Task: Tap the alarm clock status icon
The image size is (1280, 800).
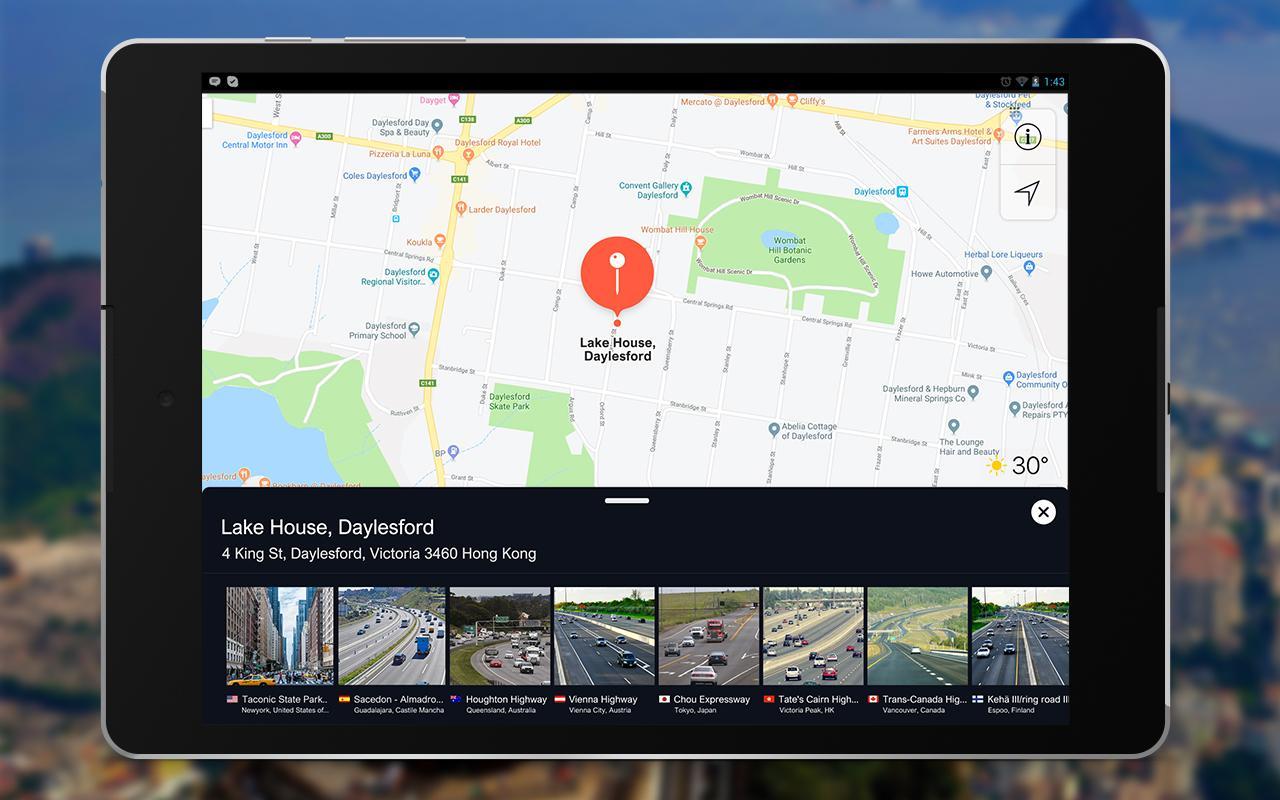Action: point(1006,82)
